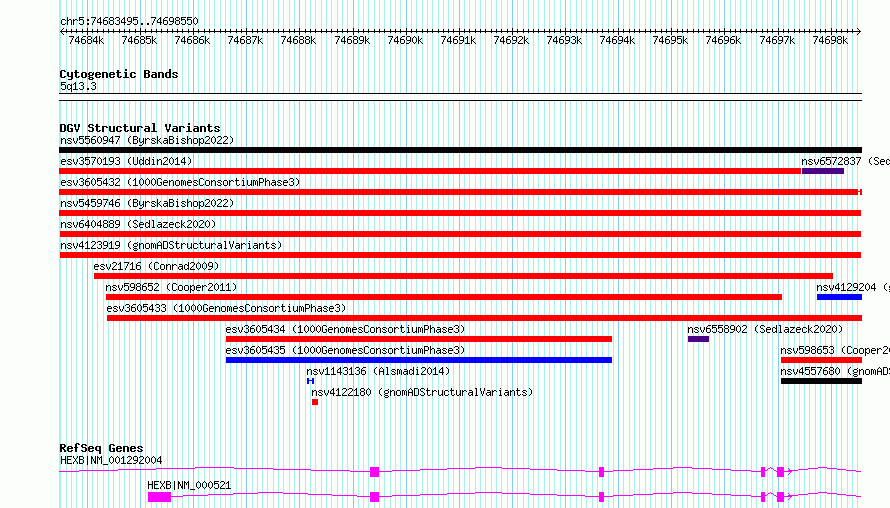Click the nsv5459746 red variant bar

[460, 213]
